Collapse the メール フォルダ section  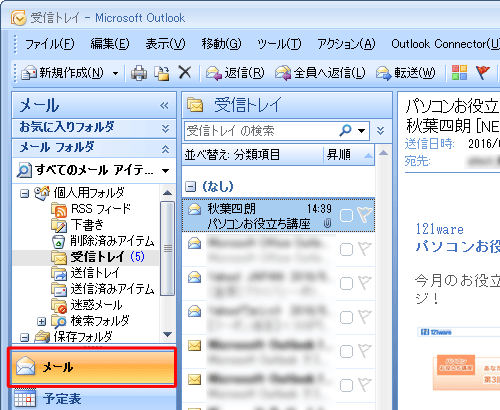165,149
